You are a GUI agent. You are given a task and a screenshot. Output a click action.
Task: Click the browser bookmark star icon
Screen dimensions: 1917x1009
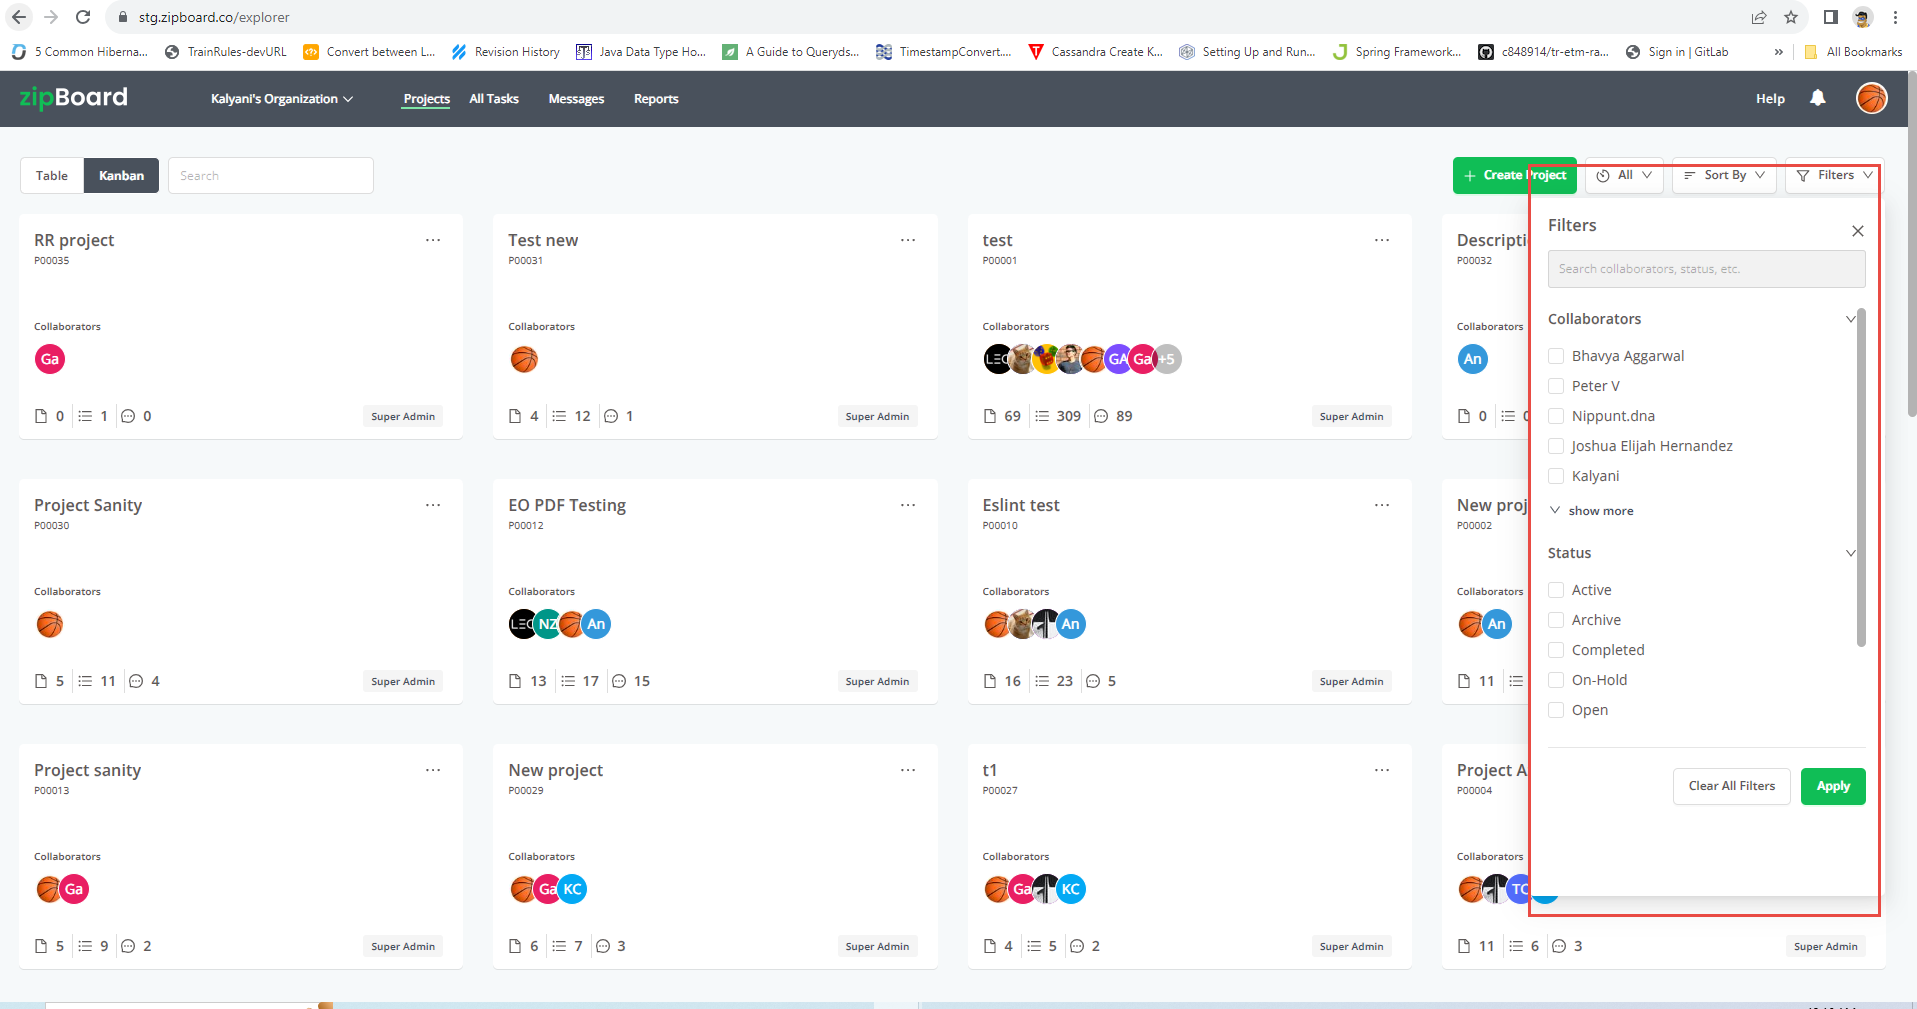[x=1791, y=17]
